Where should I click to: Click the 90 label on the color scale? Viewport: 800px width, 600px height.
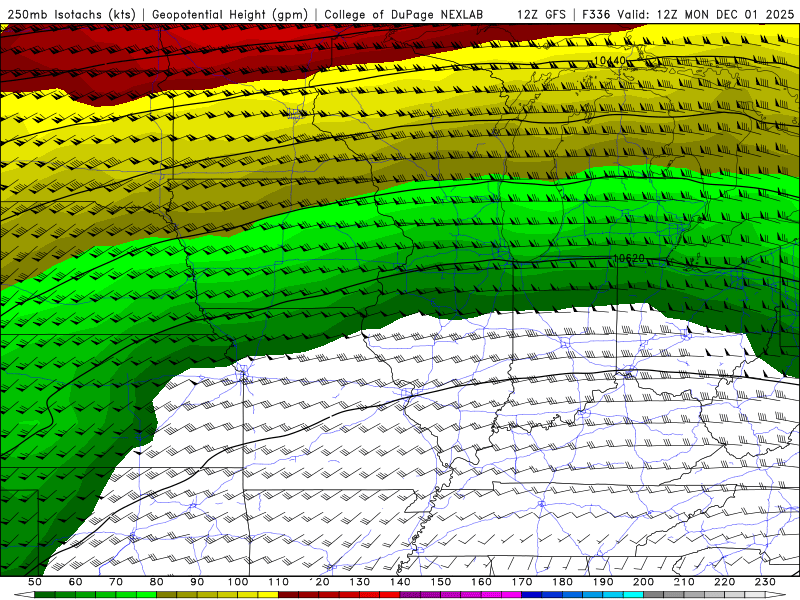197,582
